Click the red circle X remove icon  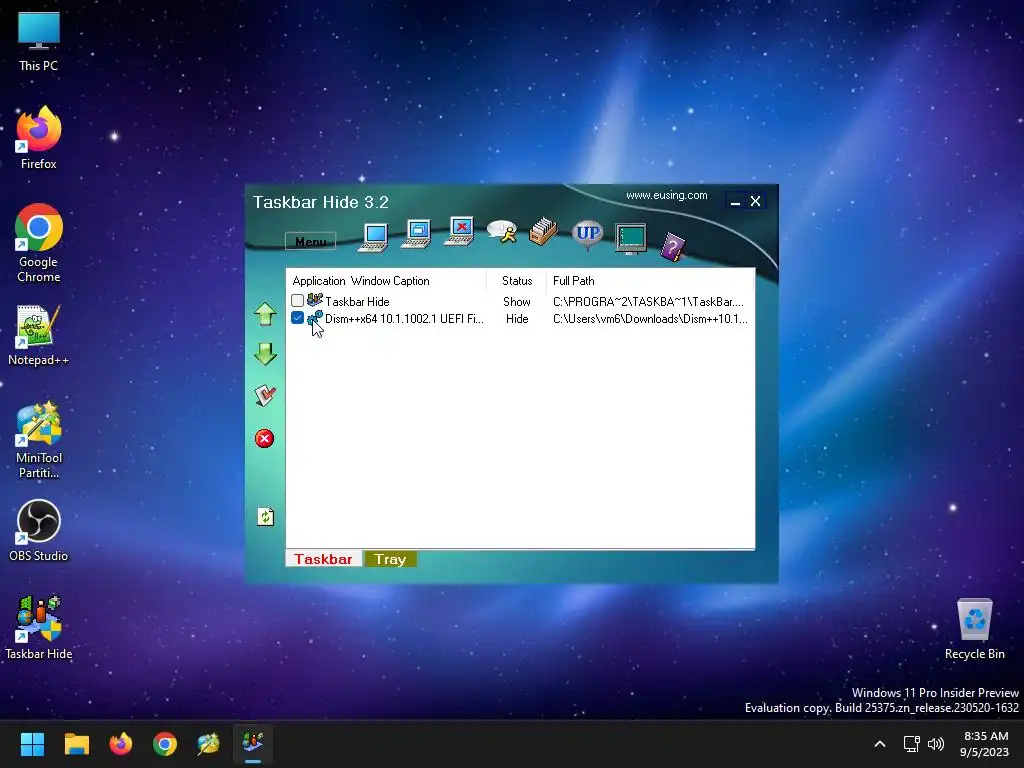coord(264,438)
